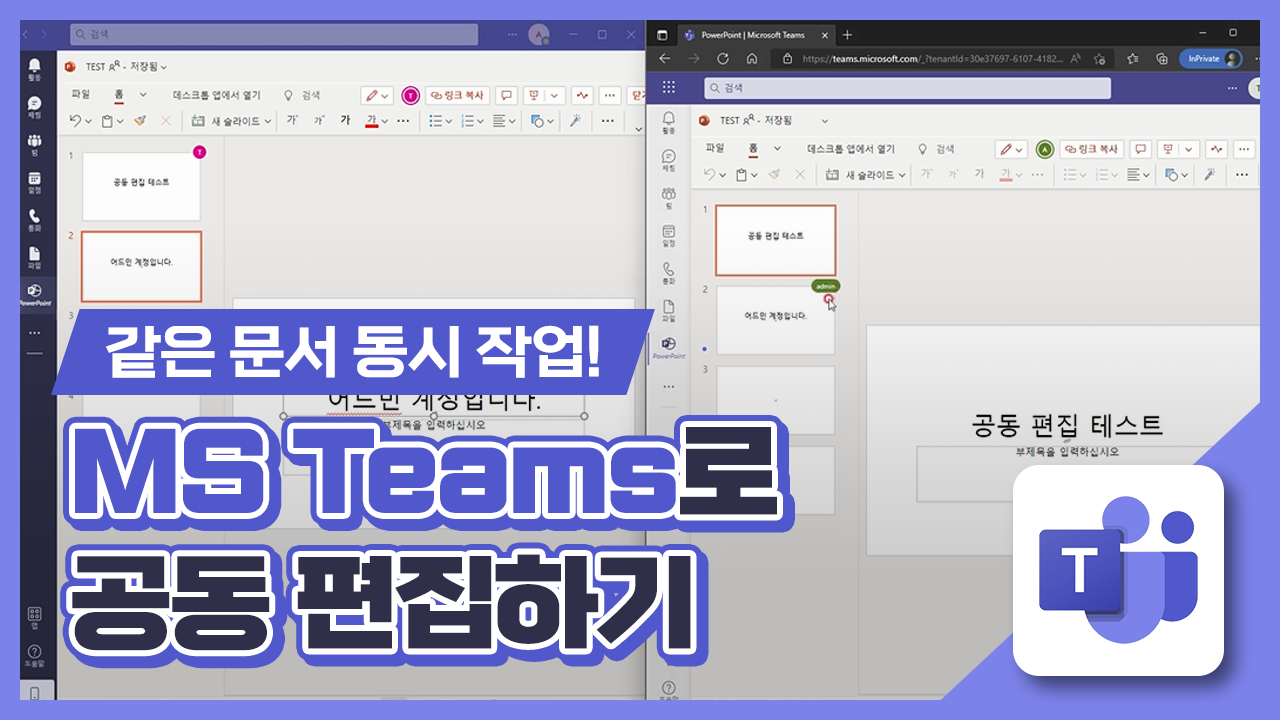Image resolution: width=1280 pixels, height=720 pixels.
Task: Open Activity bell in browser Teams sidebar
Action: point(669,122)
